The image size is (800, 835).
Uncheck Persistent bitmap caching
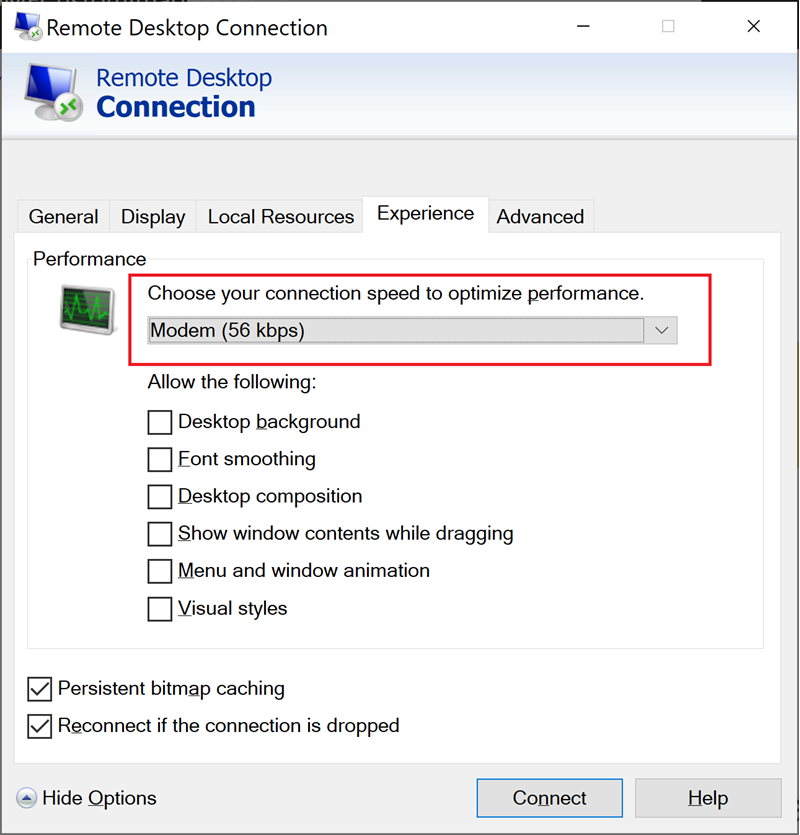[x=39, y=688]
